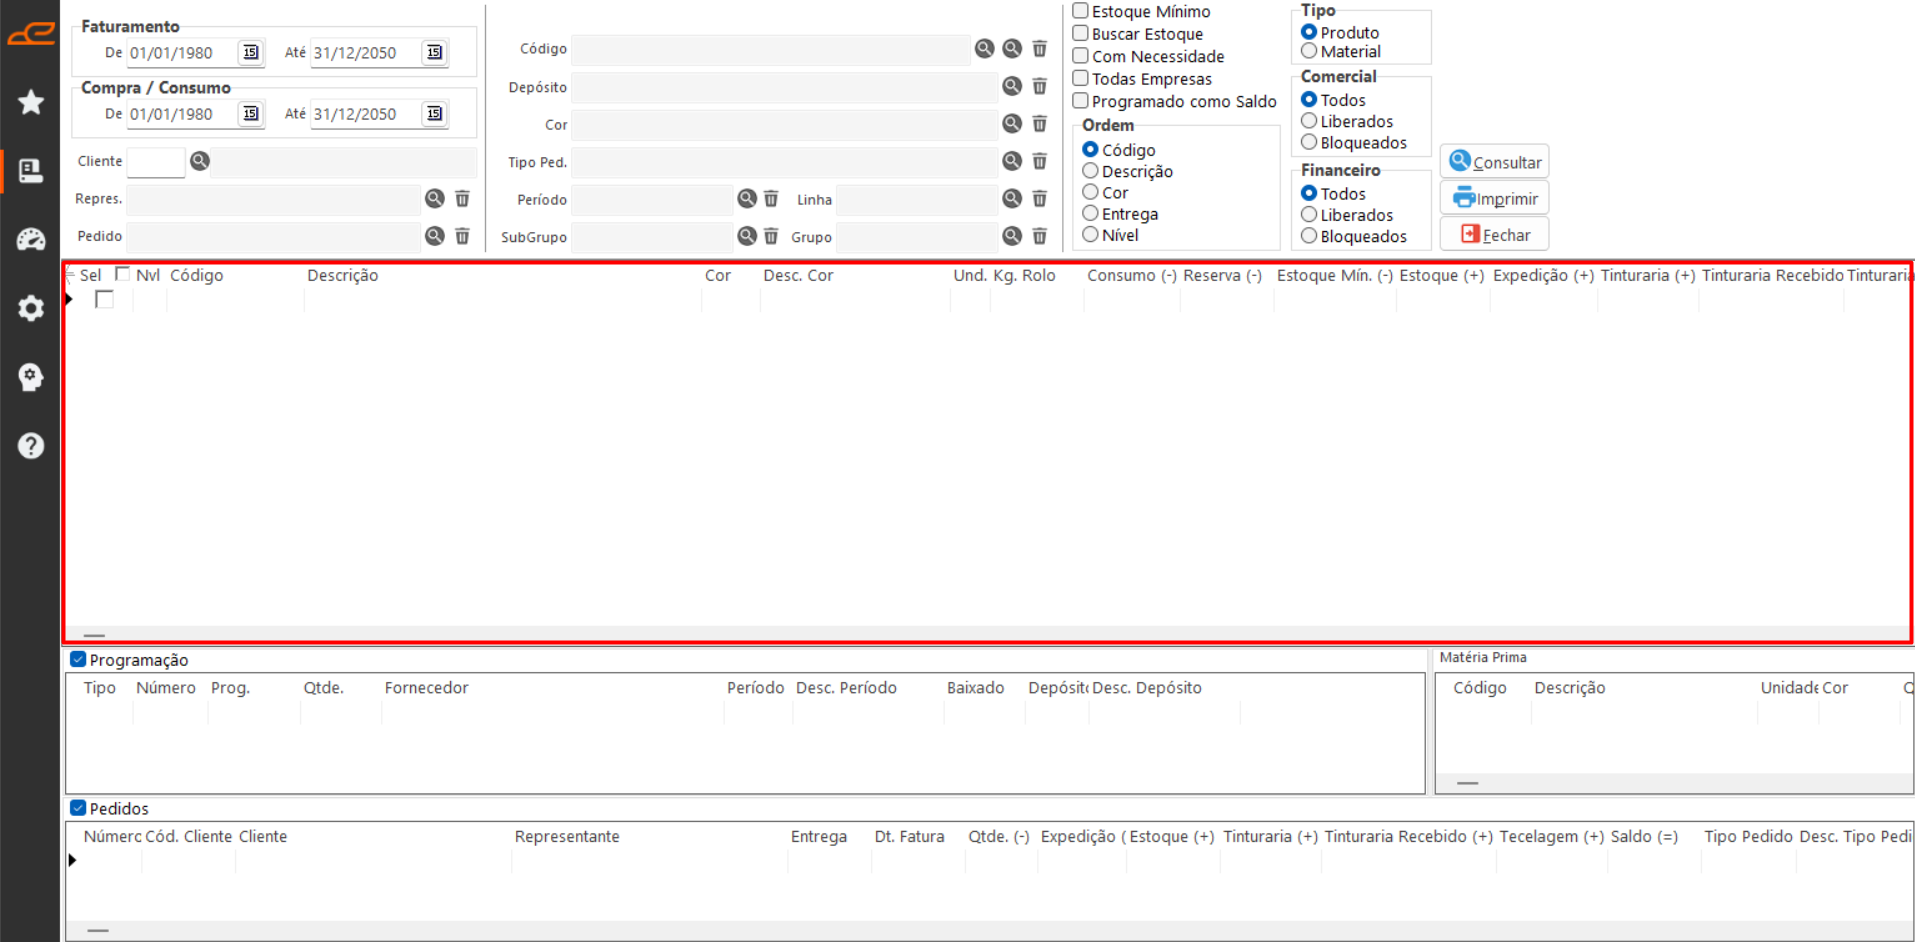Clear the Pedido field using trash icon
The height and width of the screenshot is (942, 1915).
click(x=462, y=236)
